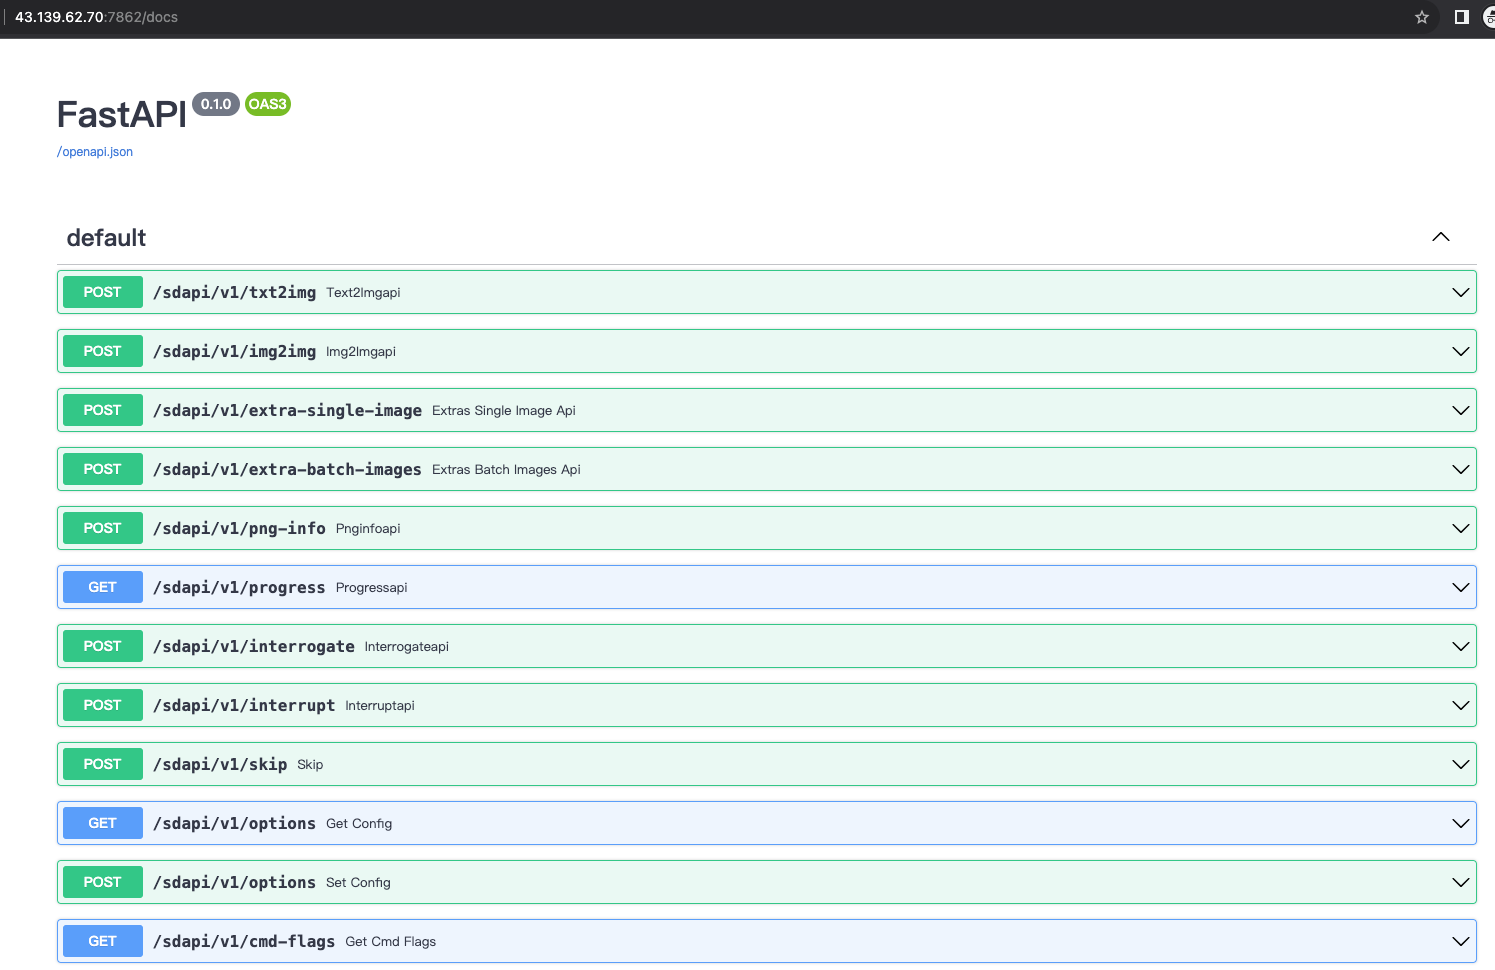Expand the extra-batch-images endpoint arrow
The image size is (1495, 970).
[x=1461, y=469]
